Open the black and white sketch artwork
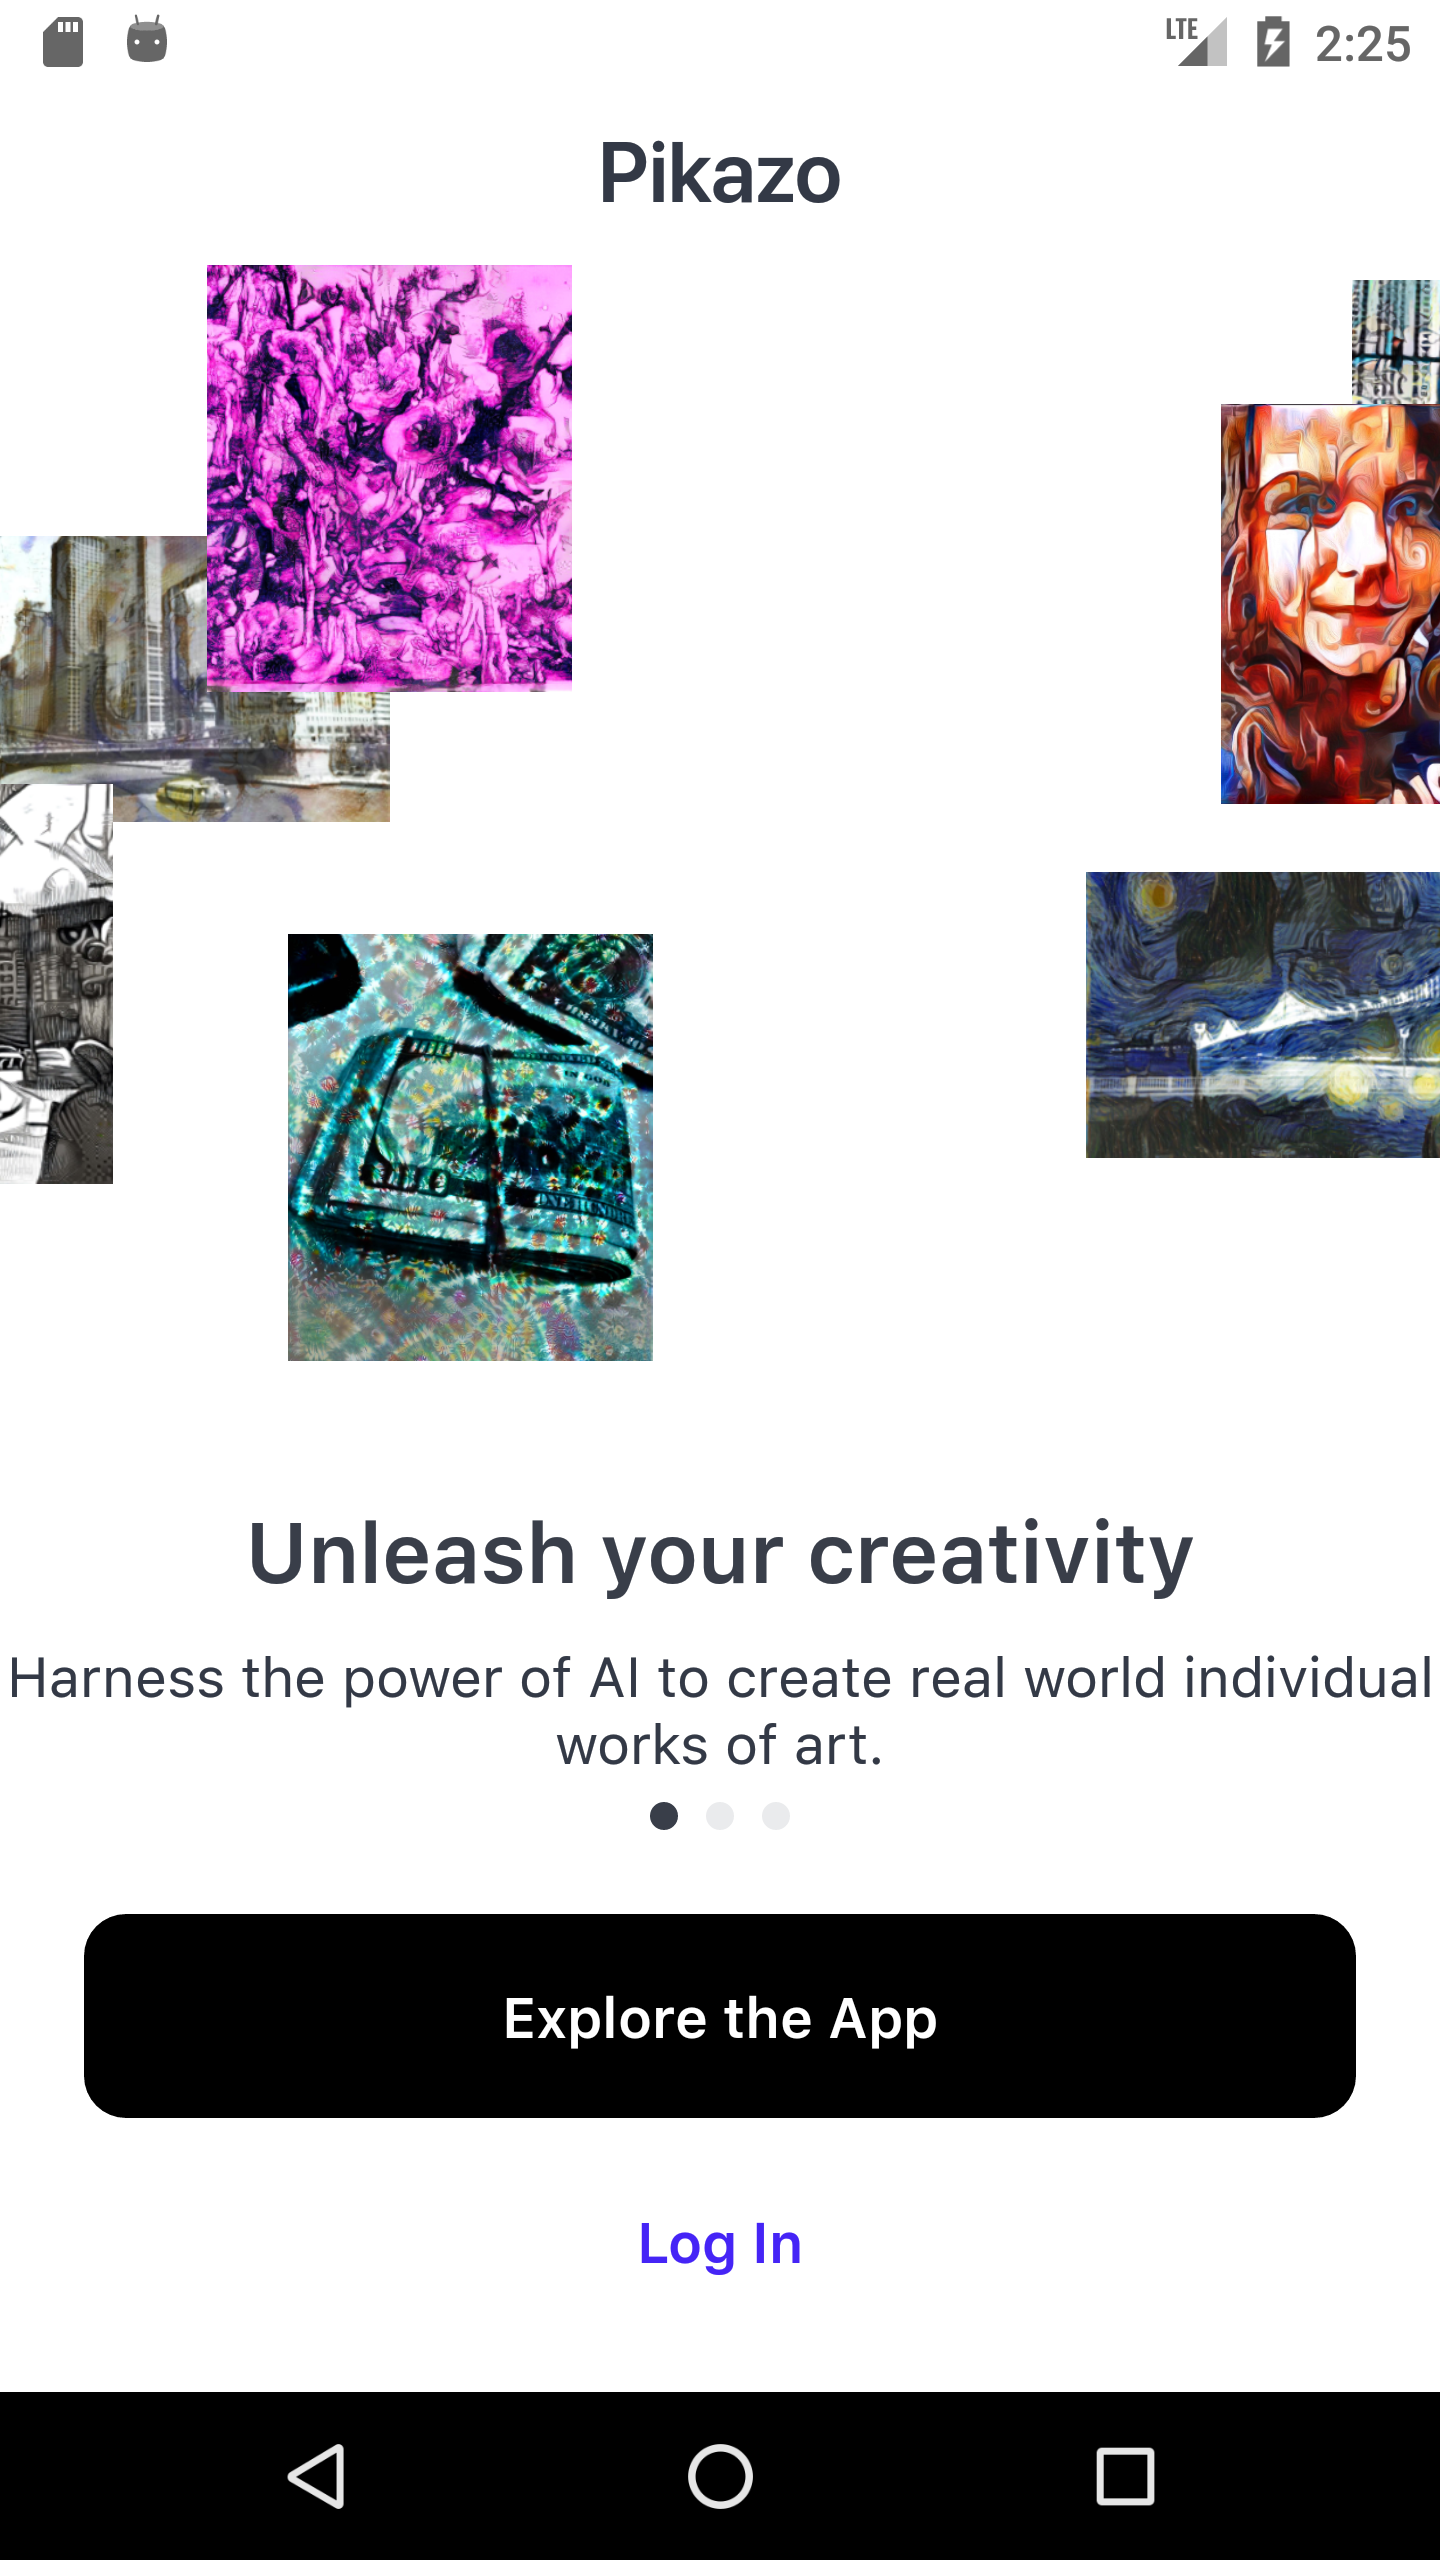The width and height of the screenshot is (1440, 2560). point(56,983)
